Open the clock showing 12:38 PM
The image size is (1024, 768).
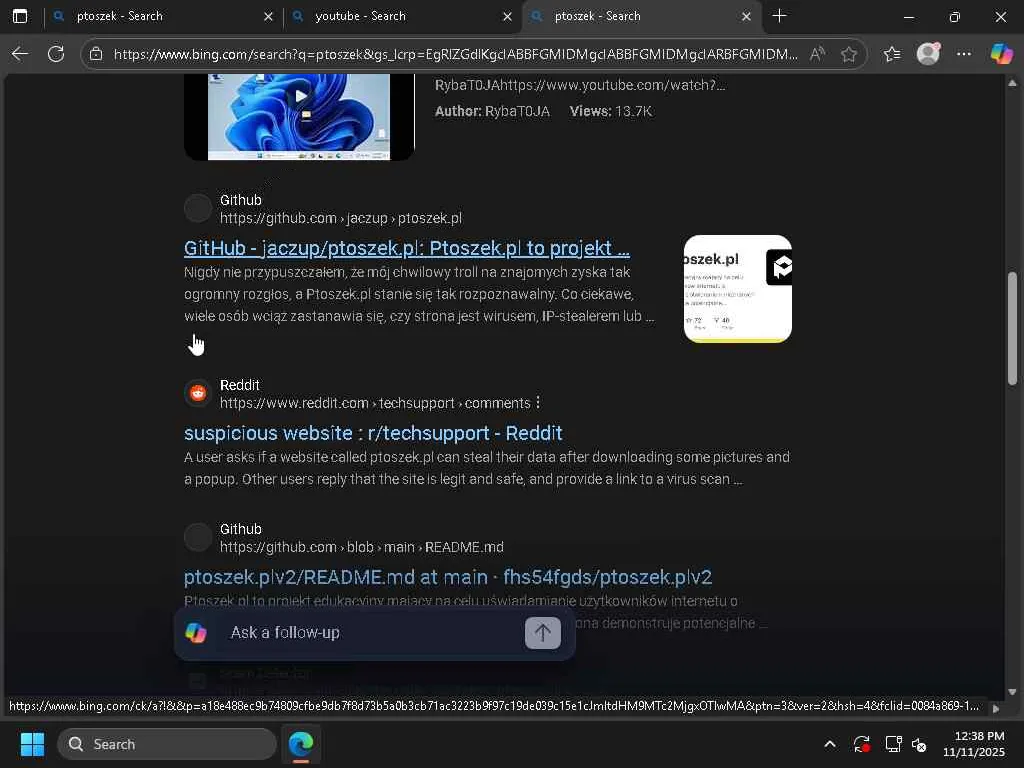973,744
